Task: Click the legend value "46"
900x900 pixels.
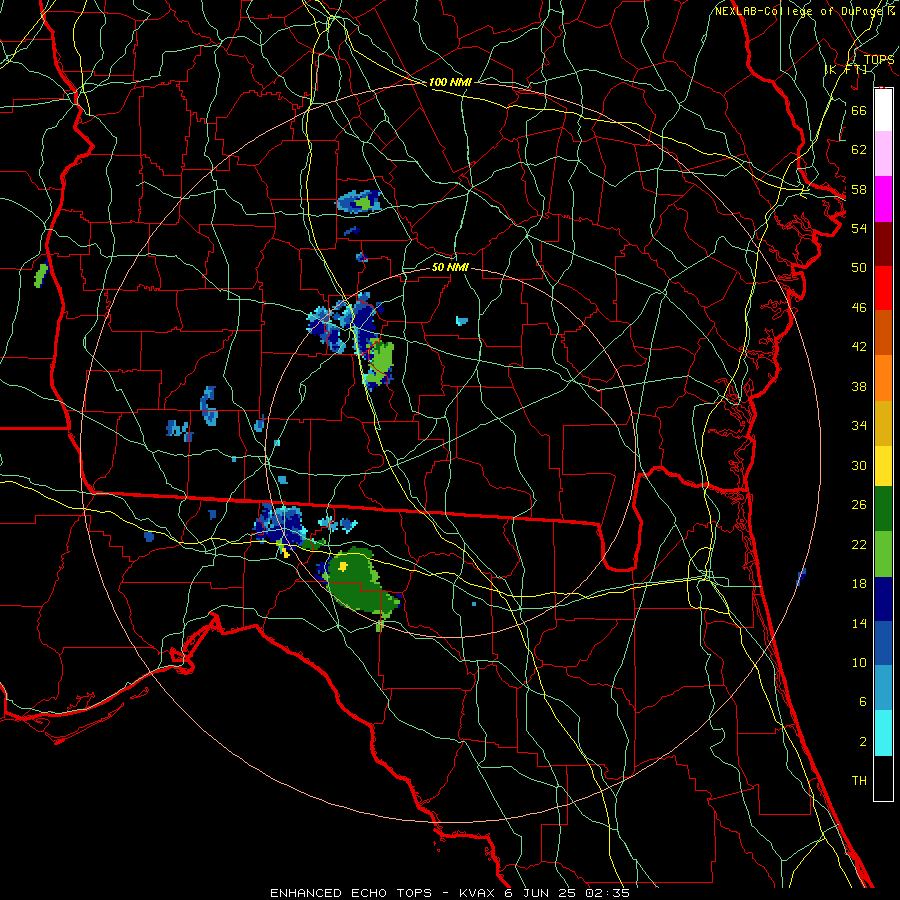Action: pos(859,308)
